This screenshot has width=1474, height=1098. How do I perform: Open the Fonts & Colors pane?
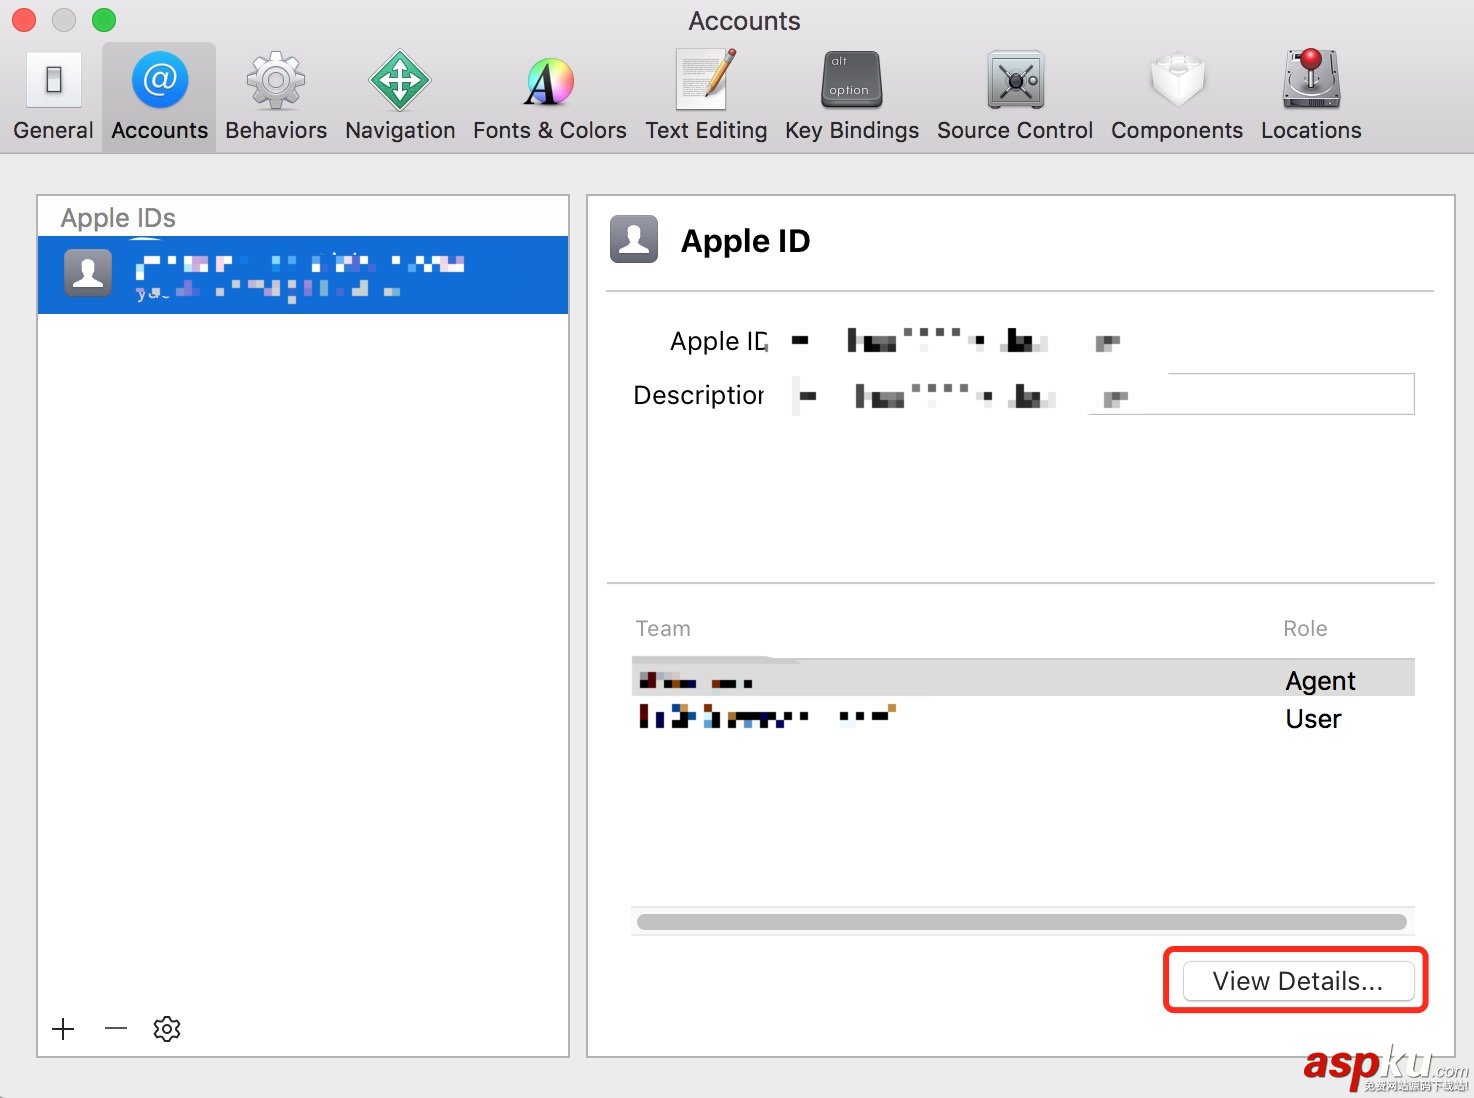(x=549, y=95)
